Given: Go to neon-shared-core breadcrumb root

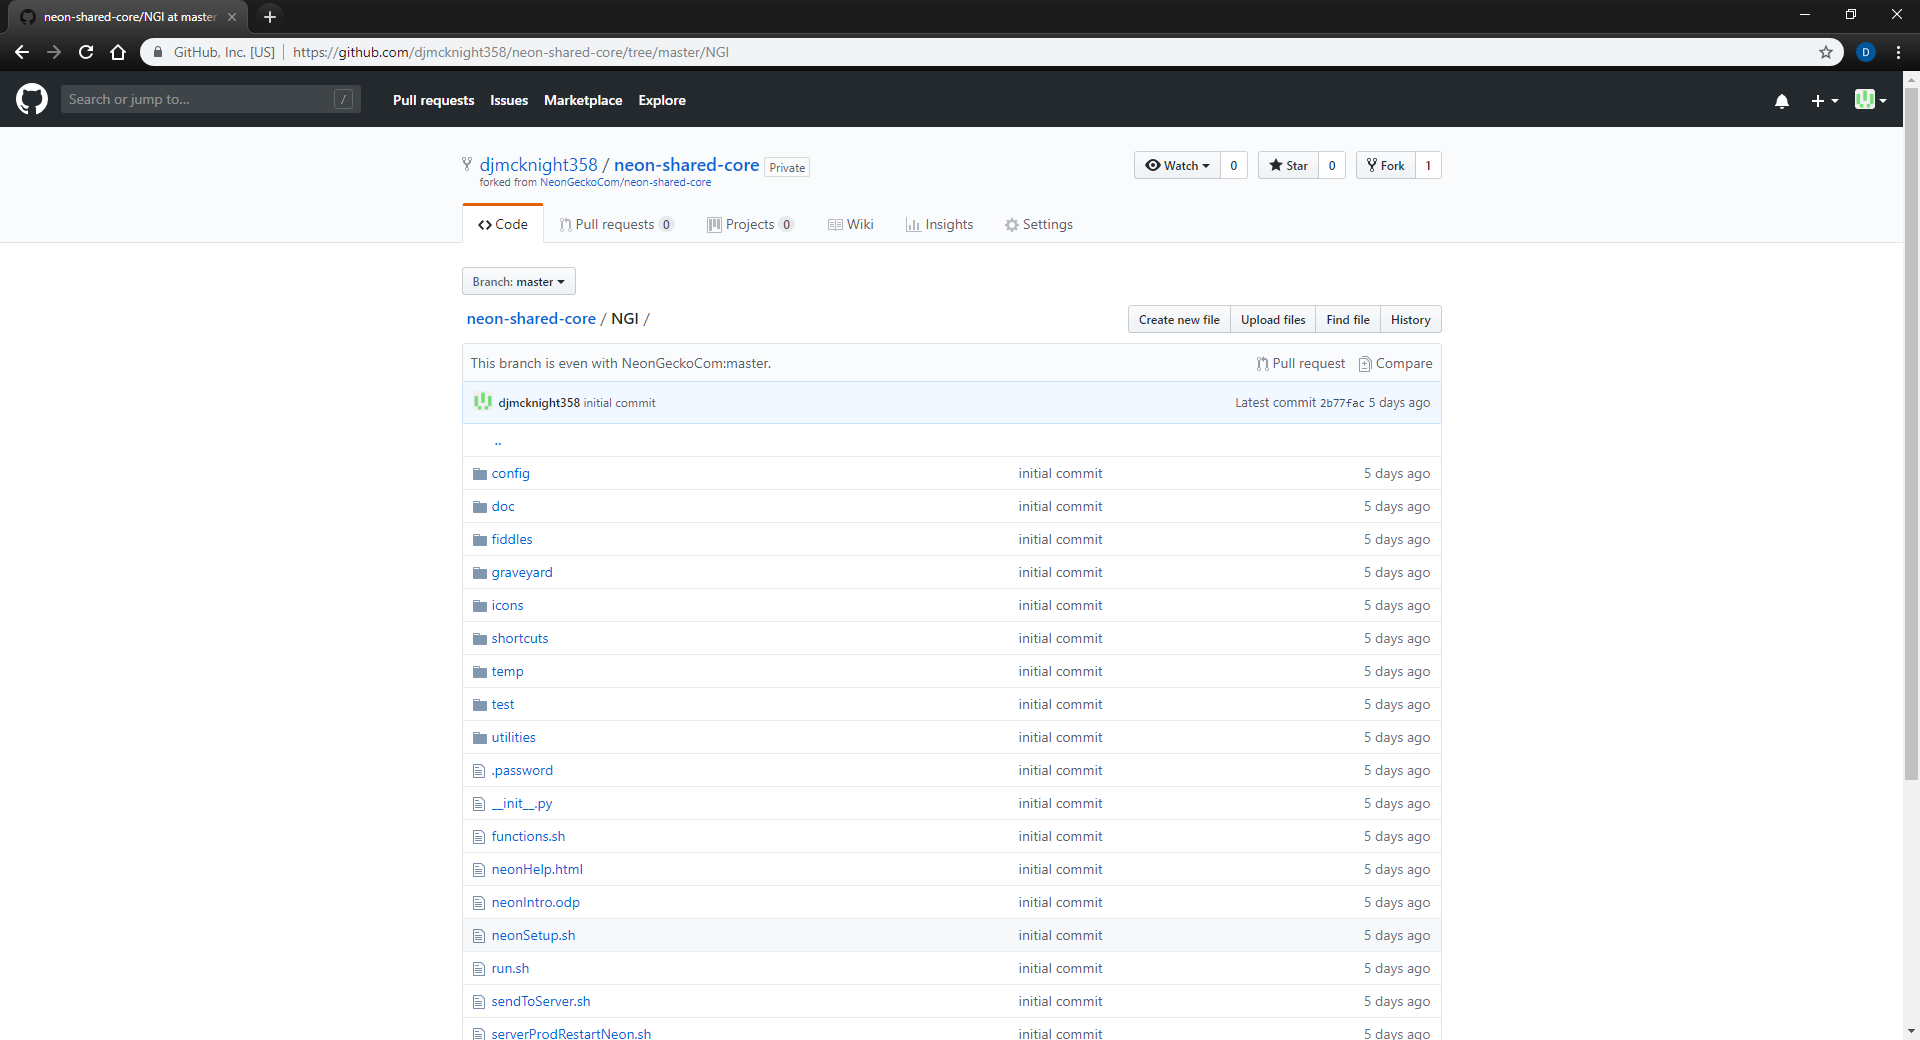Looking at the screenshot, I should point(531,318).
